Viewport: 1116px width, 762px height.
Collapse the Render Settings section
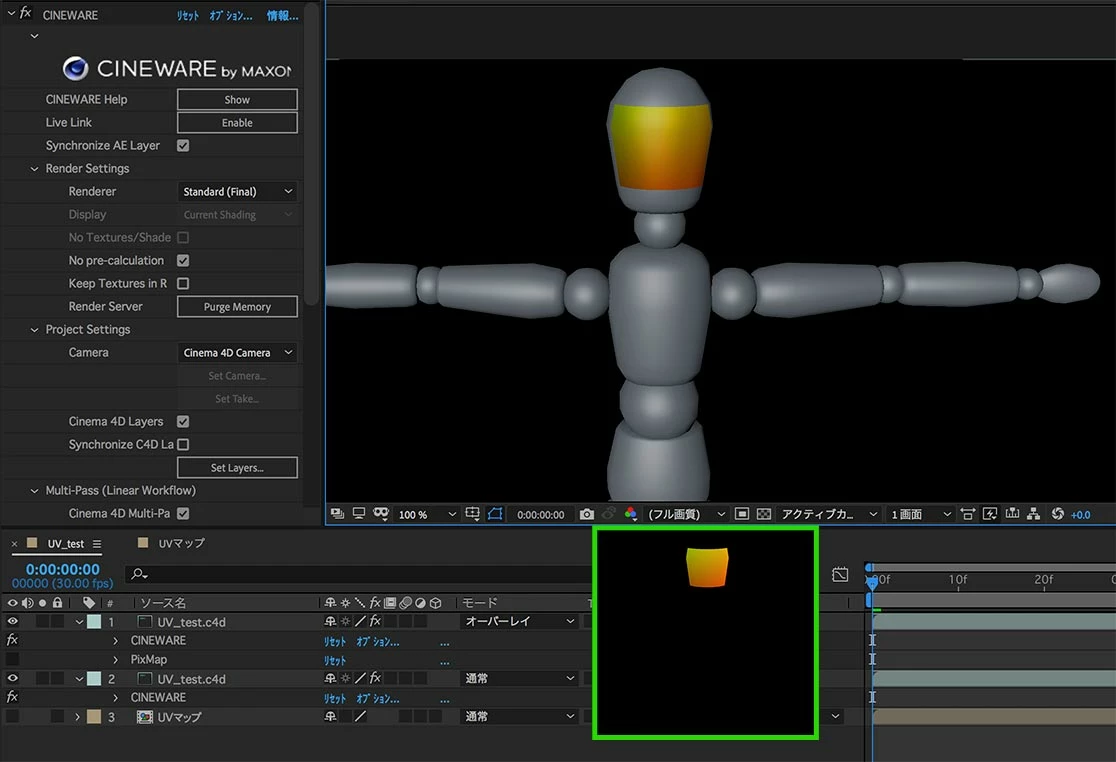(34, 169)
